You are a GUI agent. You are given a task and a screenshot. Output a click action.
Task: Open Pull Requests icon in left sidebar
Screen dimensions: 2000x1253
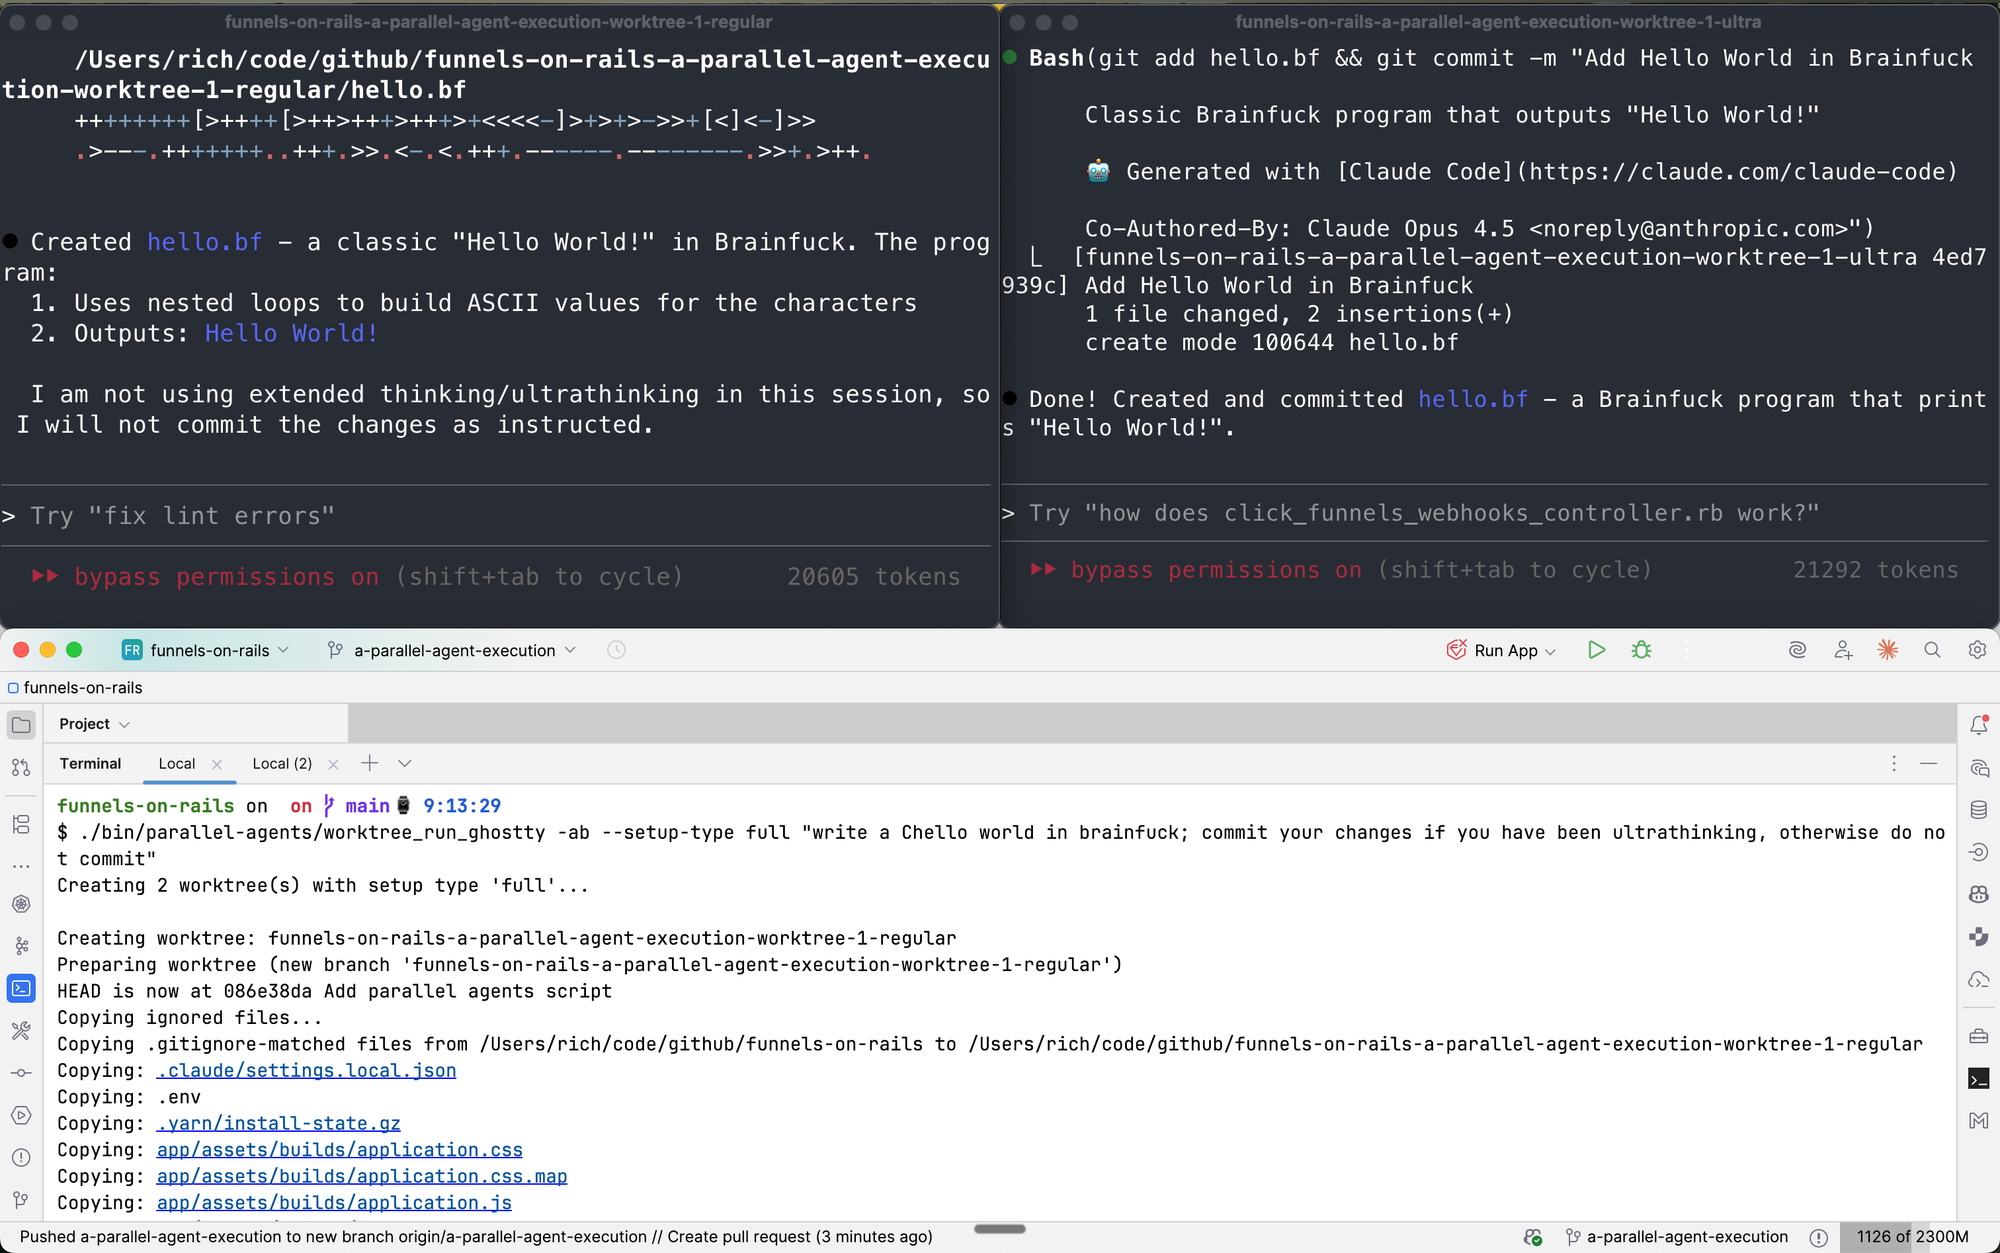click(21, 767)
